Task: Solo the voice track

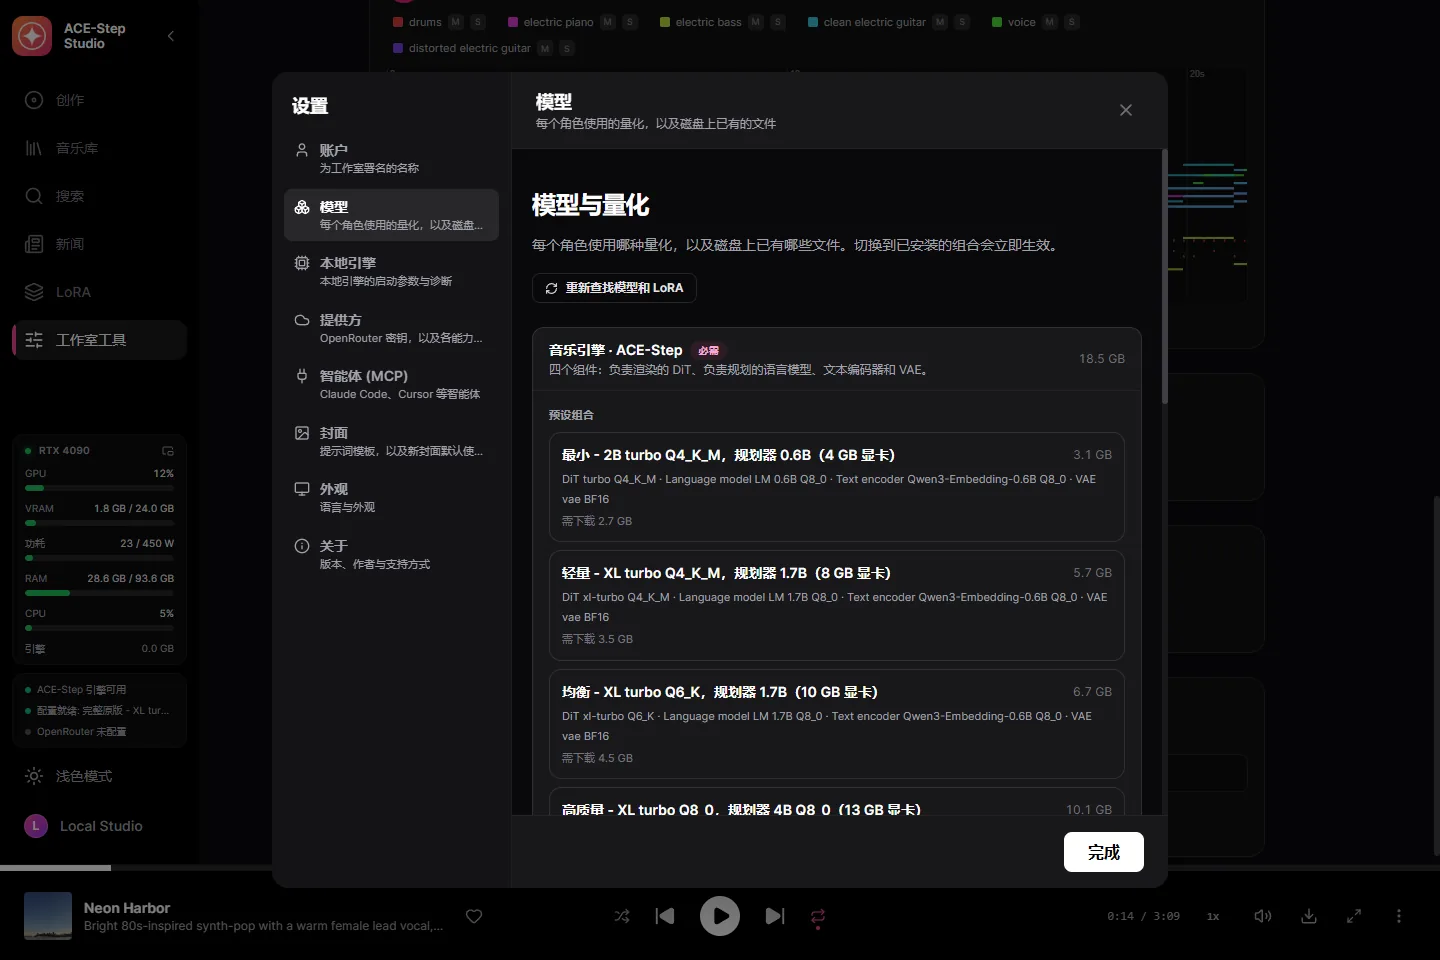Action: pos(1071,22)
